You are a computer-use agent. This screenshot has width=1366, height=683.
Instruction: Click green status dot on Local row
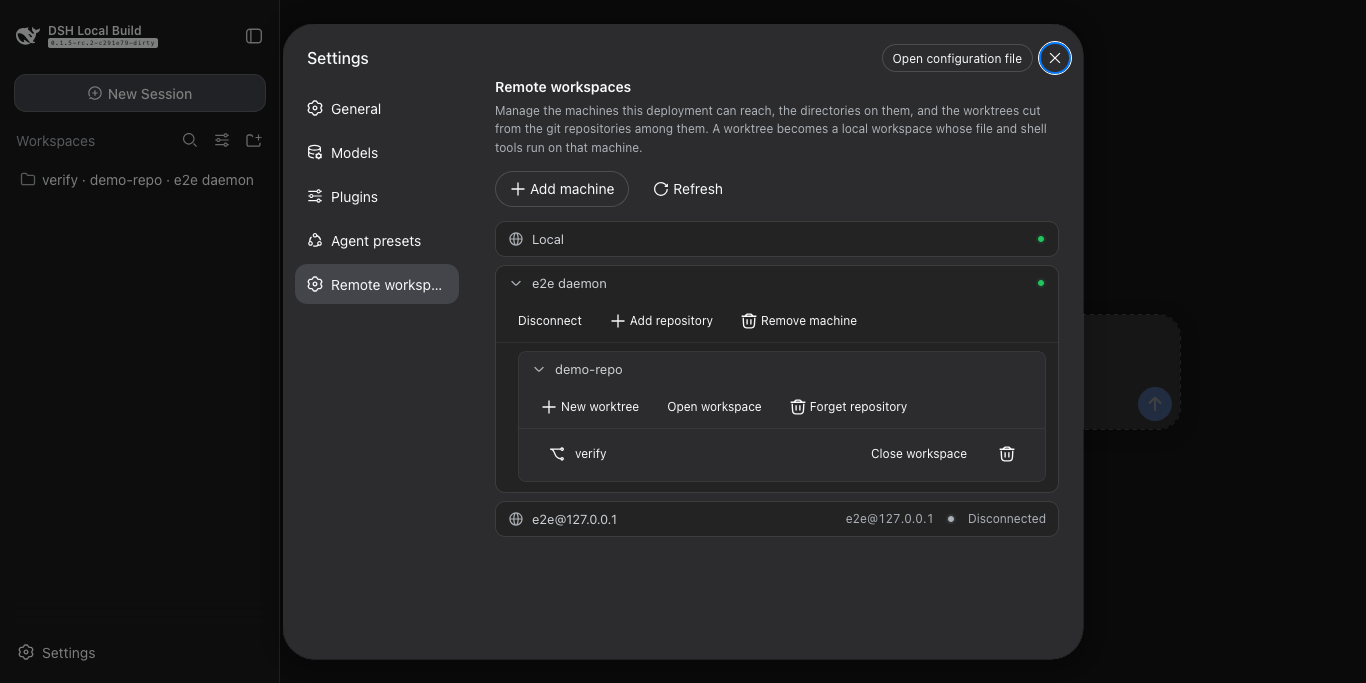1041,239
